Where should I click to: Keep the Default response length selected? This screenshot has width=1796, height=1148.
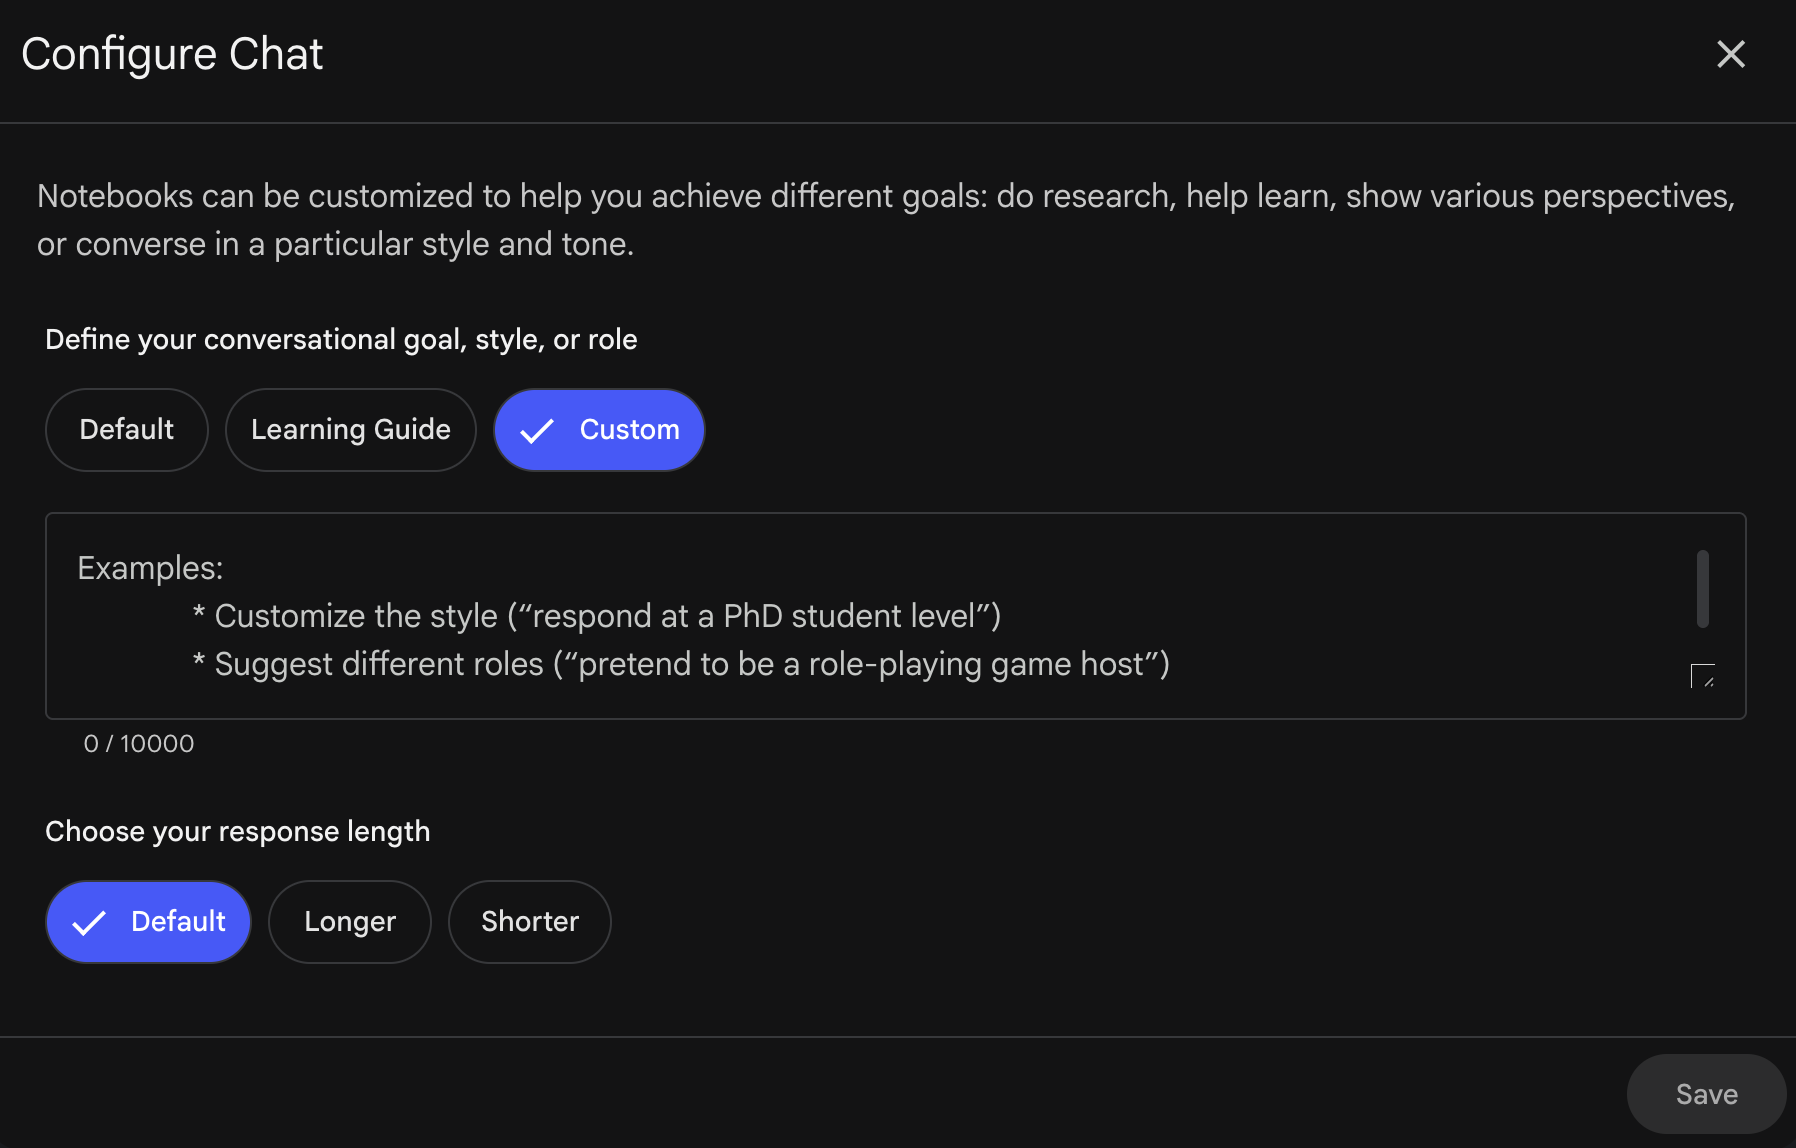pos(148,921)
